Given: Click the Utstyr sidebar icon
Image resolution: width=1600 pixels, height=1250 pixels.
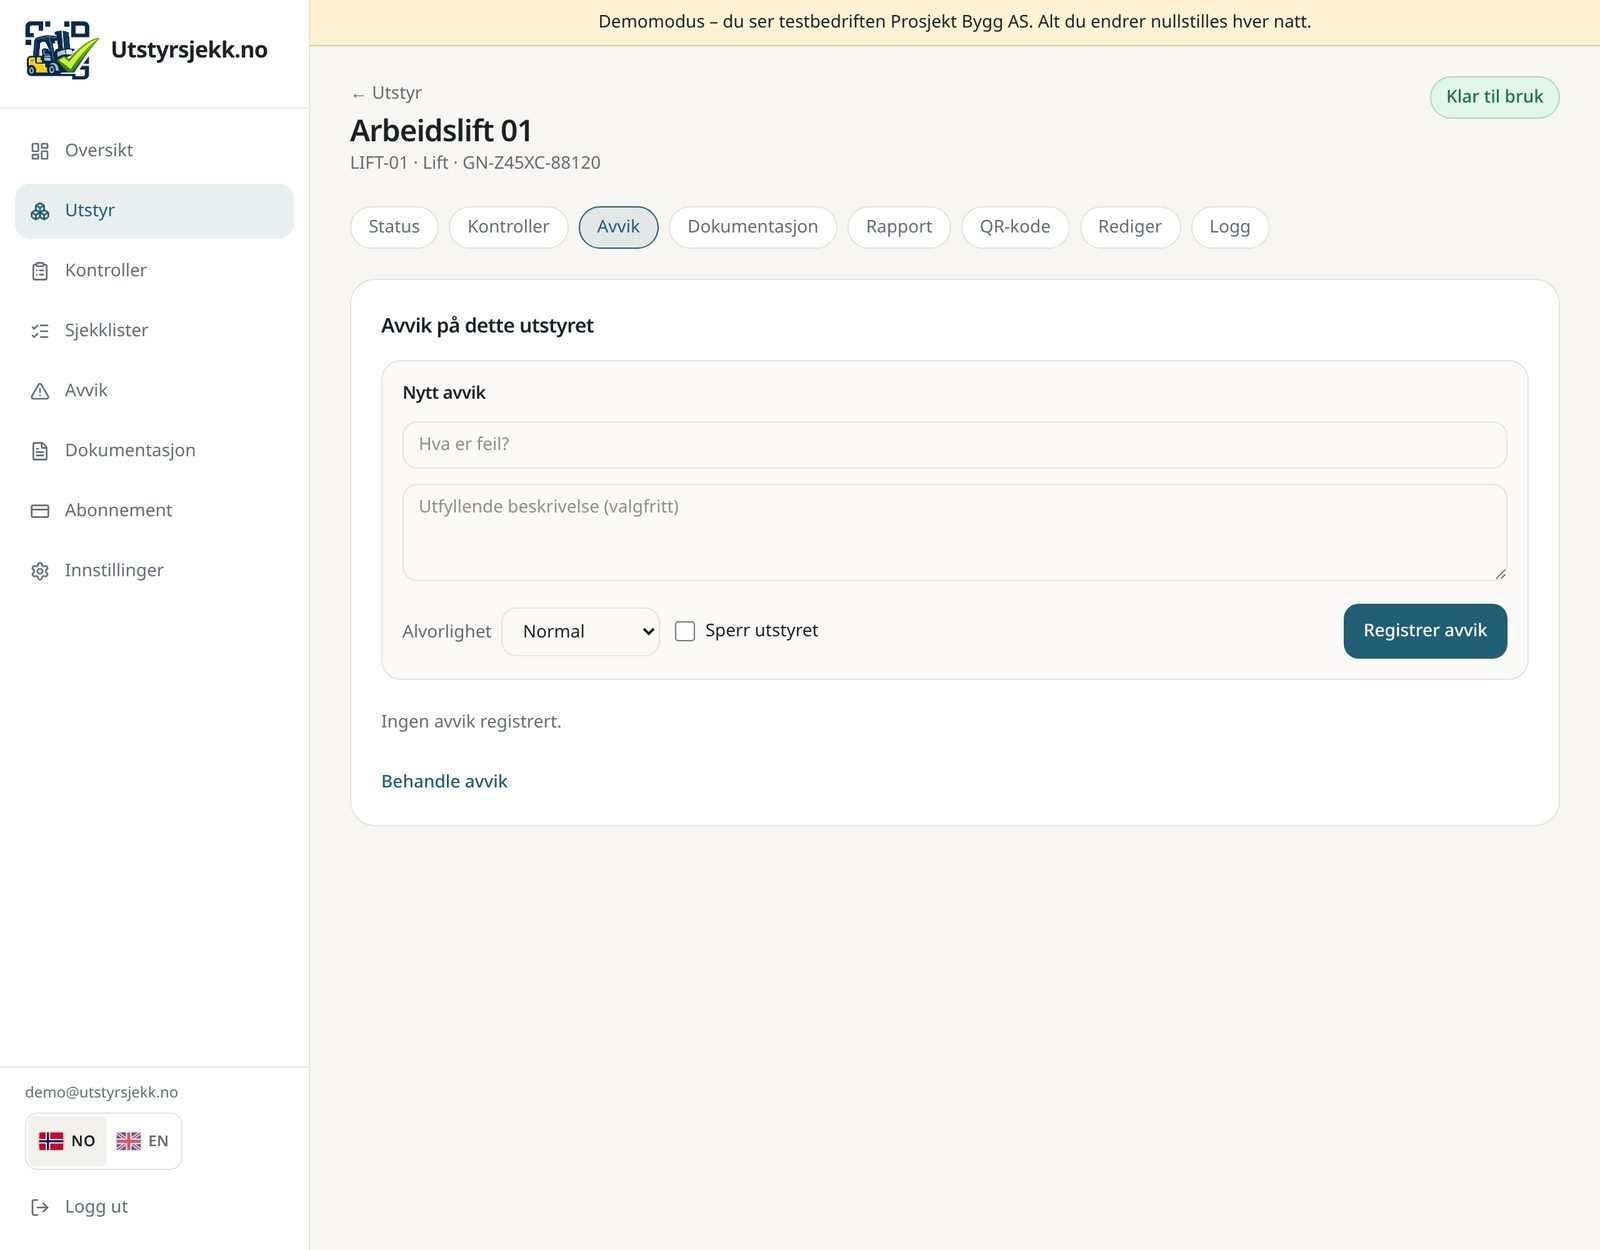Looking at the screenshot, I should (40, 211).
